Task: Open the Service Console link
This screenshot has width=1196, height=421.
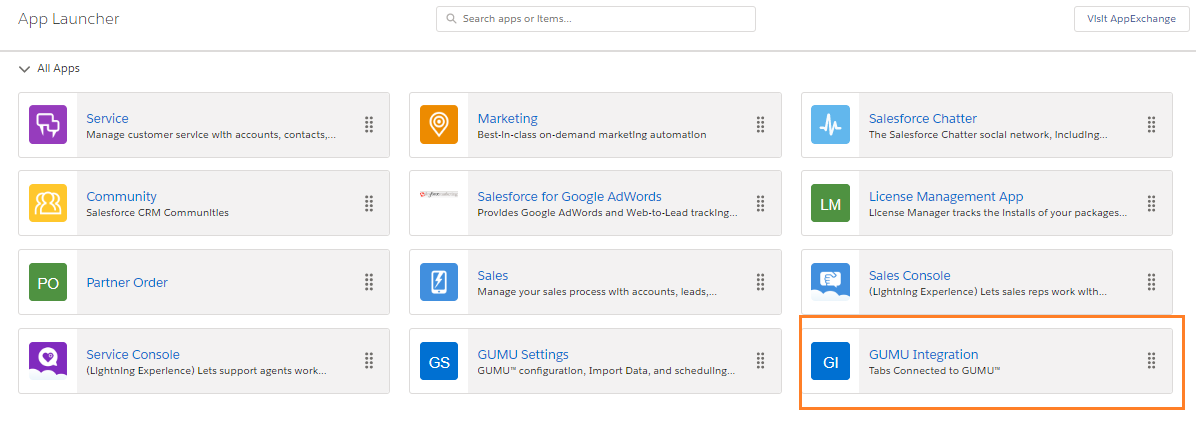Action: coord(133,355)
